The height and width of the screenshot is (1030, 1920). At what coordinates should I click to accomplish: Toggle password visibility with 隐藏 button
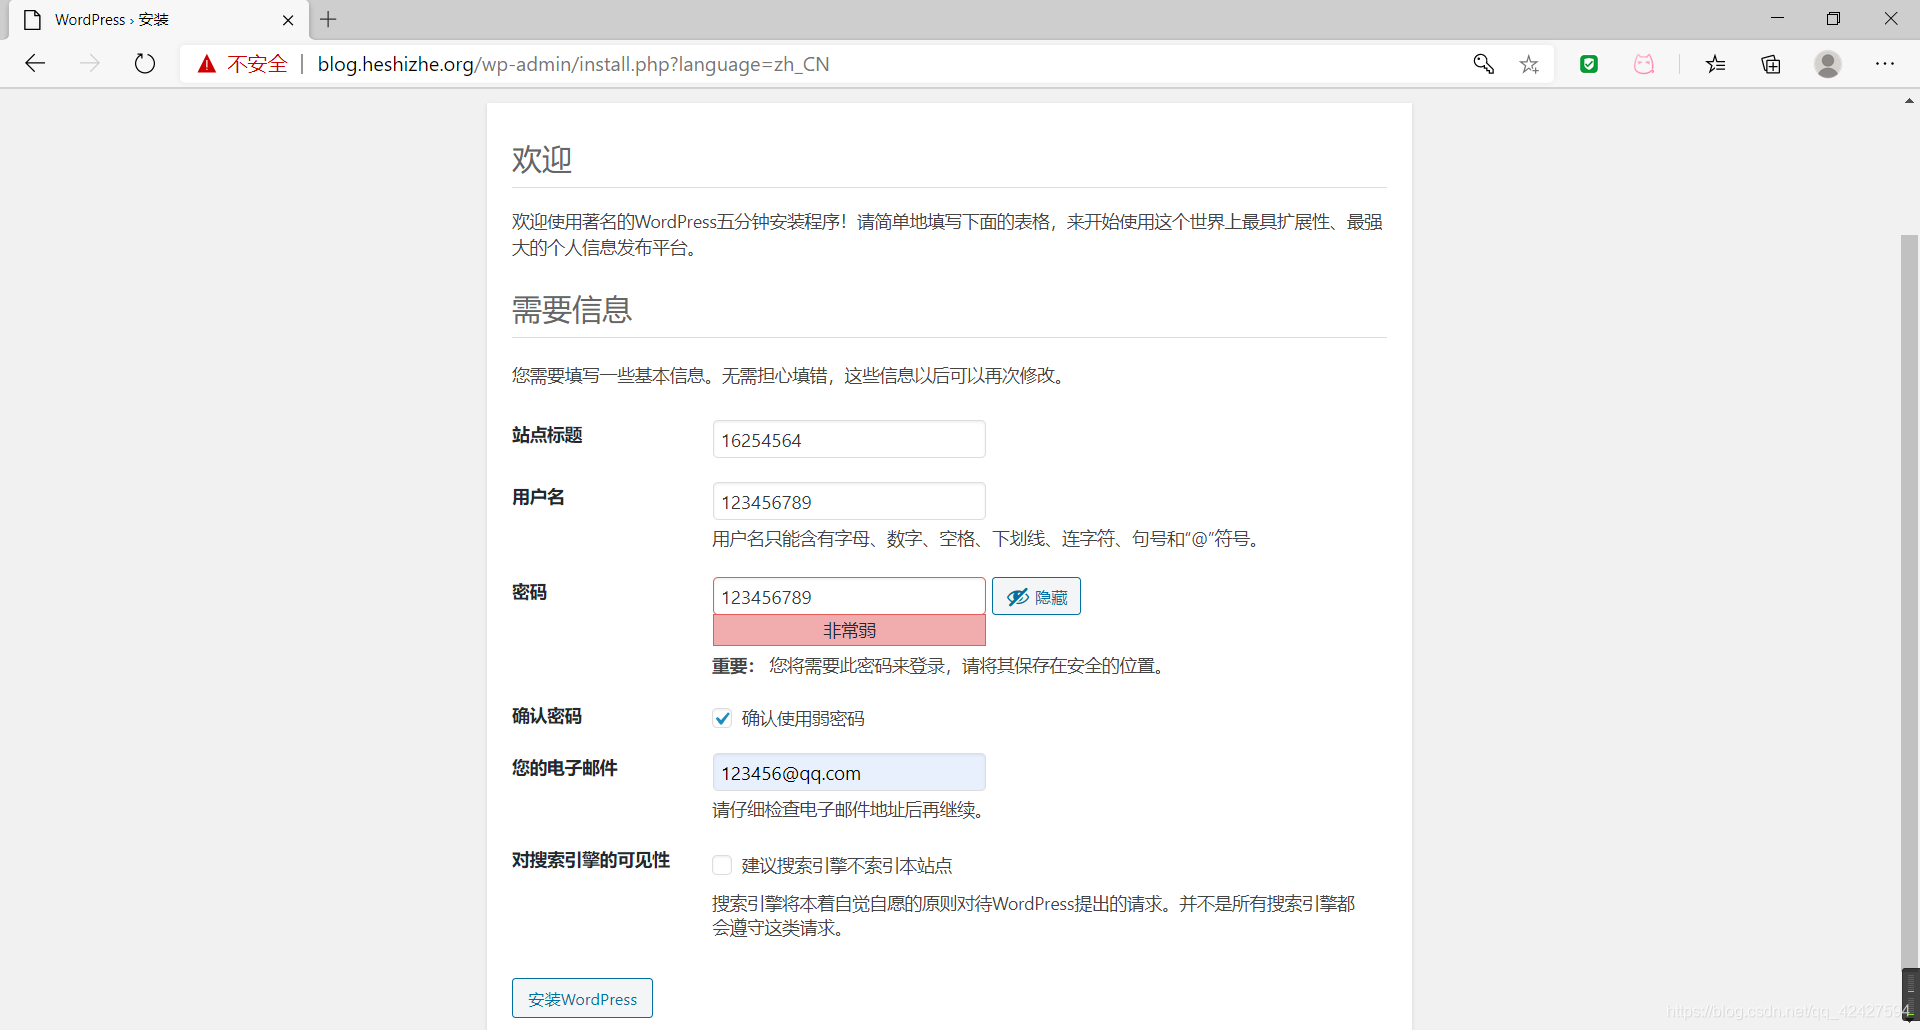(x=1036, y=597)
